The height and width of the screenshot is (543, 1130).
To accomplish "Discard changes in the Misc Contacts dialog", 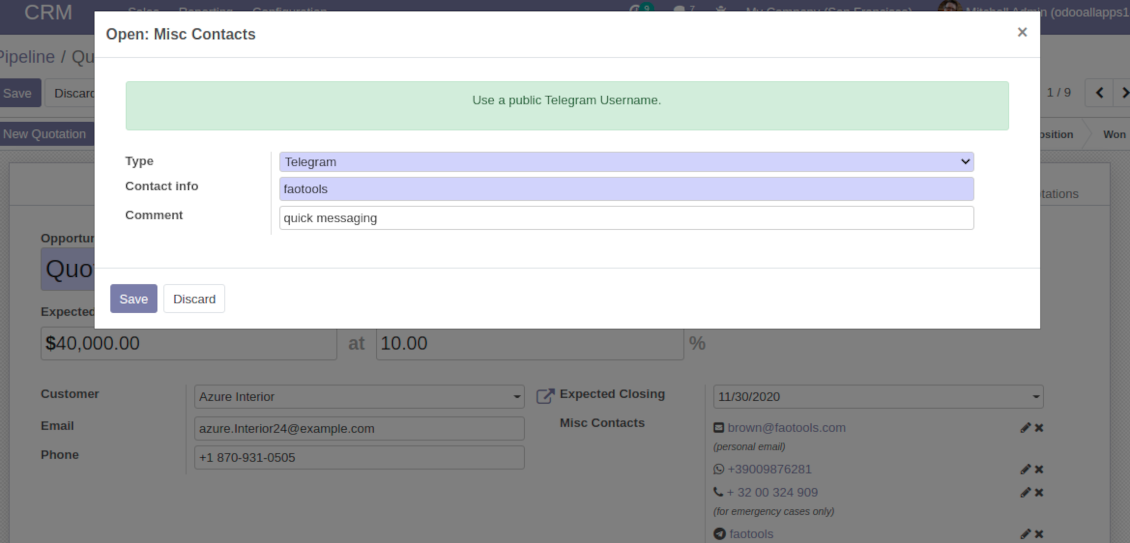I will (x=194, y=299).
